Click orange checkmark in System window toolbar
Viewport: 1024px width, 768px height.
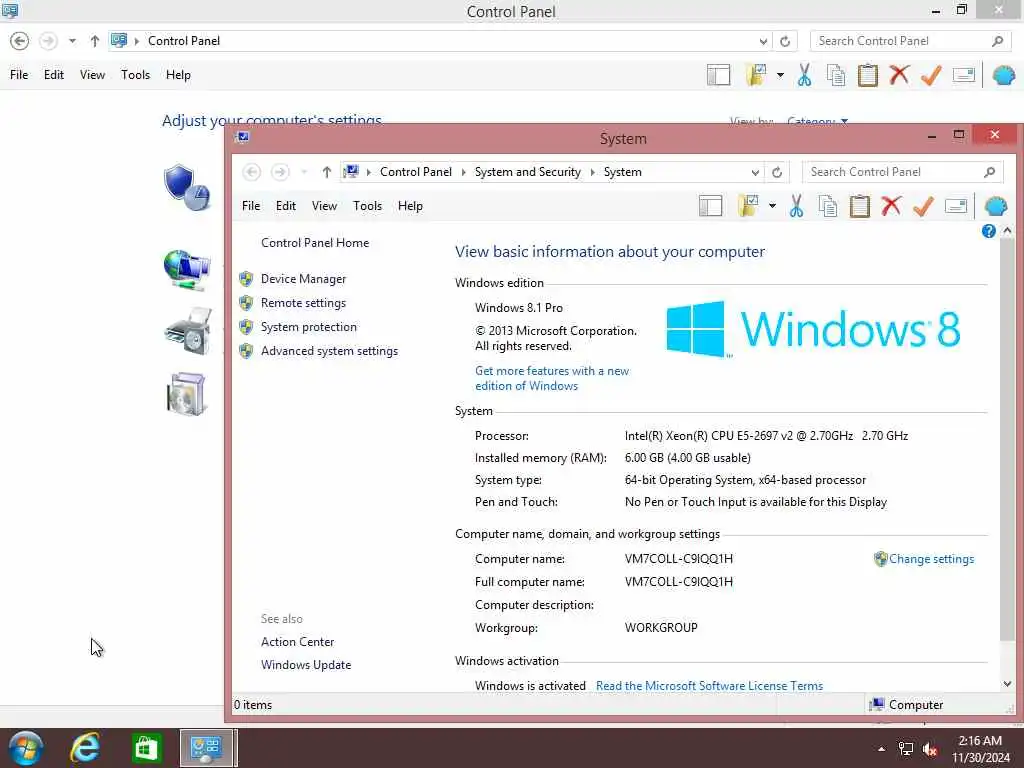pyautogui.click(x=923, y=206)
